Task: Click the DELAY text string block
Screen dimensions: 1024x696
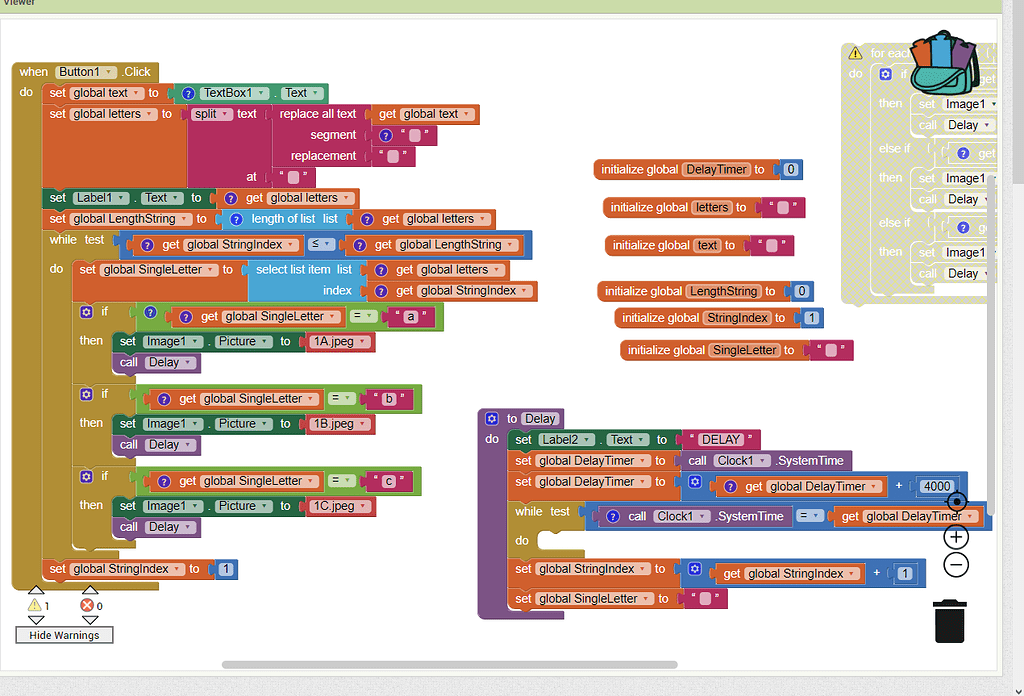Action: (724, 438)
